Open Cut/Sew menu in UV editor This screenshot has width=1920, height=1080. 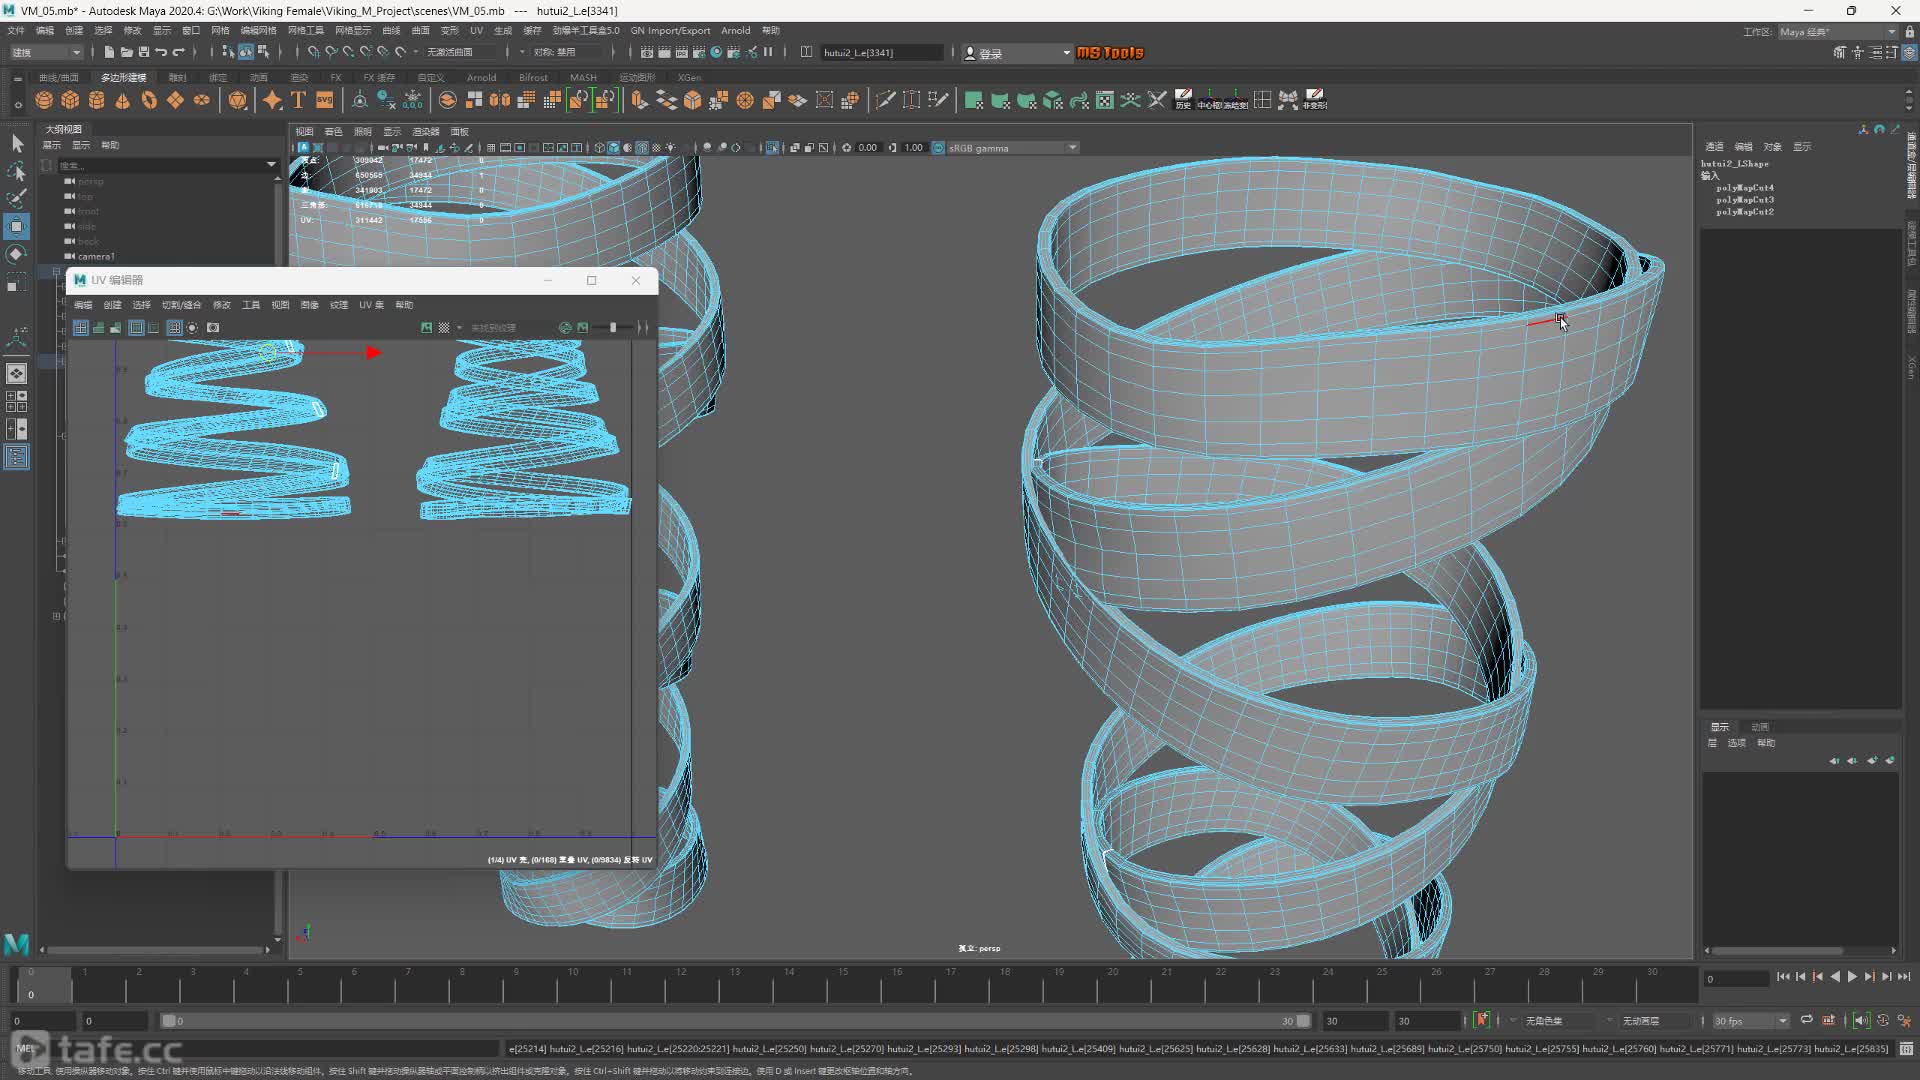(181, 305)
